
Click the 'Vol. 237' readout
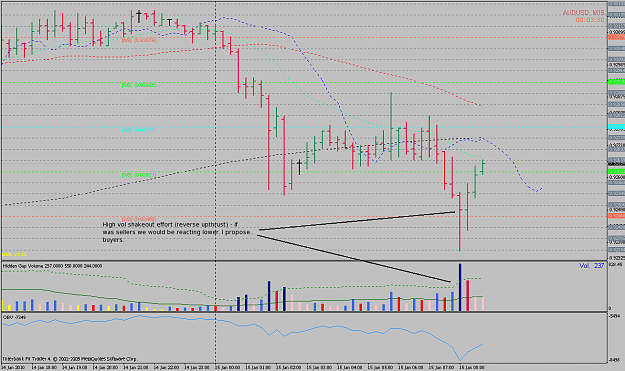(592, 265)
